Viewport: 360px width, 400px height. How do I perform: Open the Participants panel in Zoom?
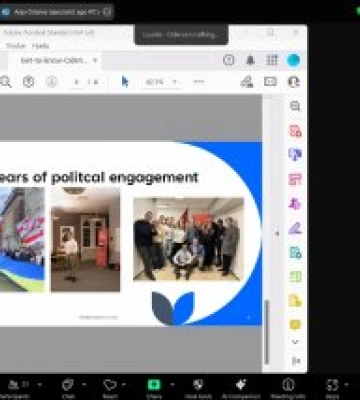click(18, 388)
